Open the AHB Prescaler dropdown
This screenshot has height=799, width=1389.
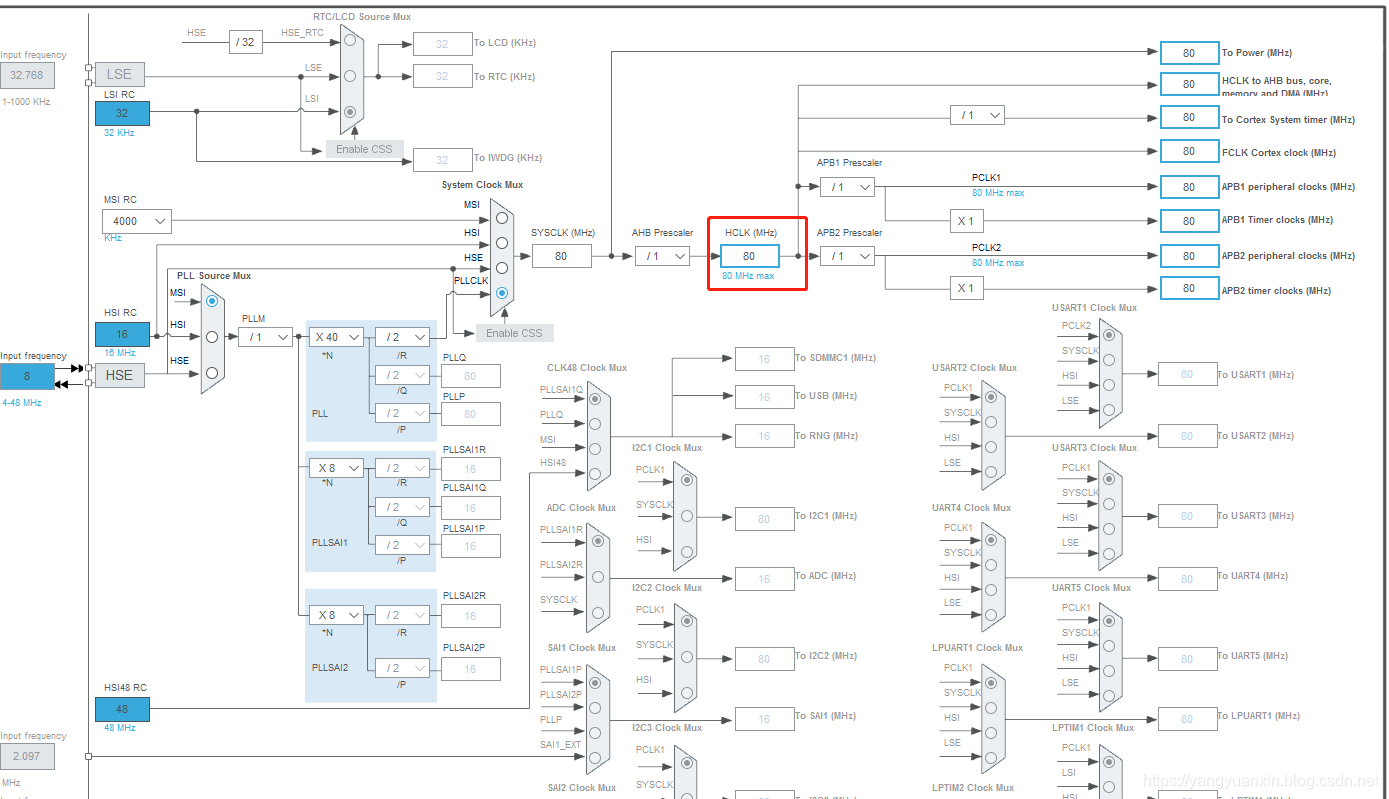coord(662,256)
